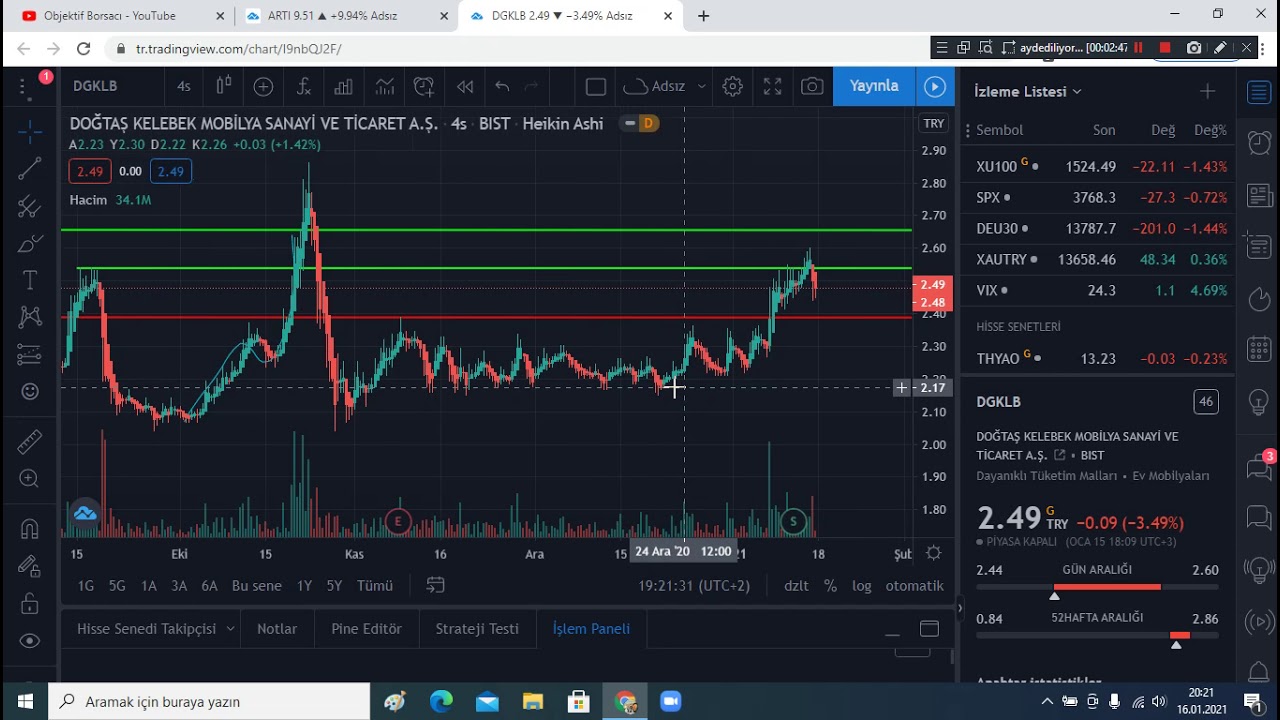Image resolution: width=1280 pixels, height=720 pixels.
Task: Open go-to-date calendar icon
Action: [x=435, y=585]
